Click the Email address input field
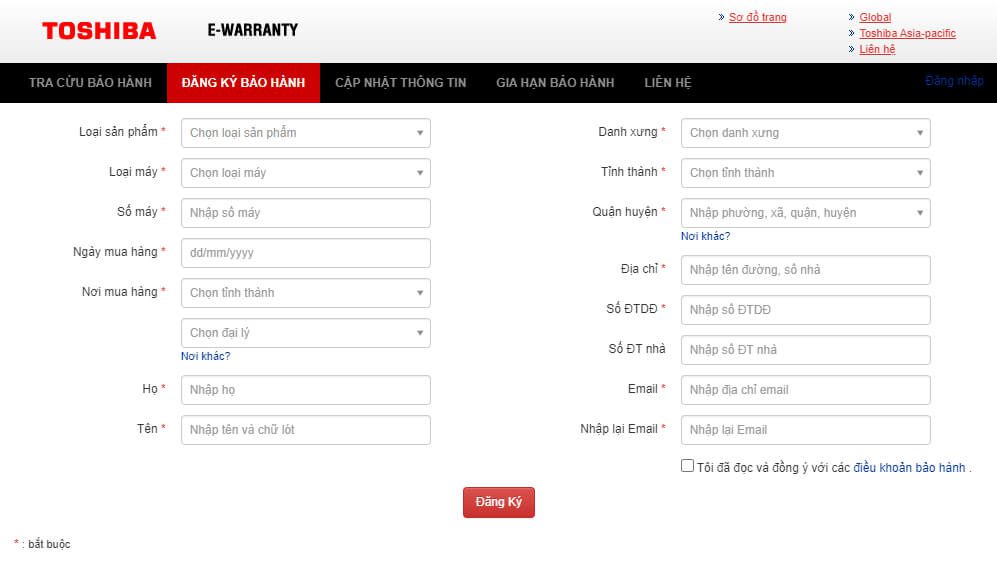 [x=805, y=390]
